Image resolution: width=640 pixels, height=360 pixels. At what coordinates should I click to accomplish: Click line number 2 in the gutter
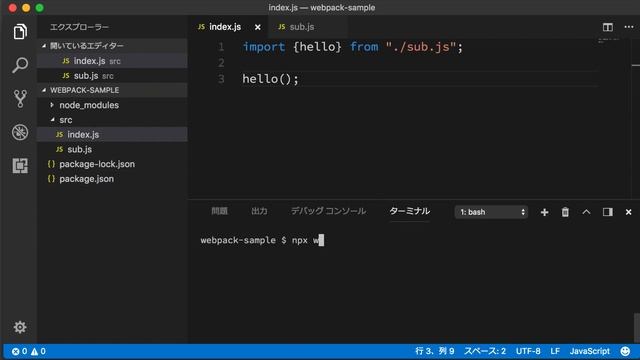(221, 63)
